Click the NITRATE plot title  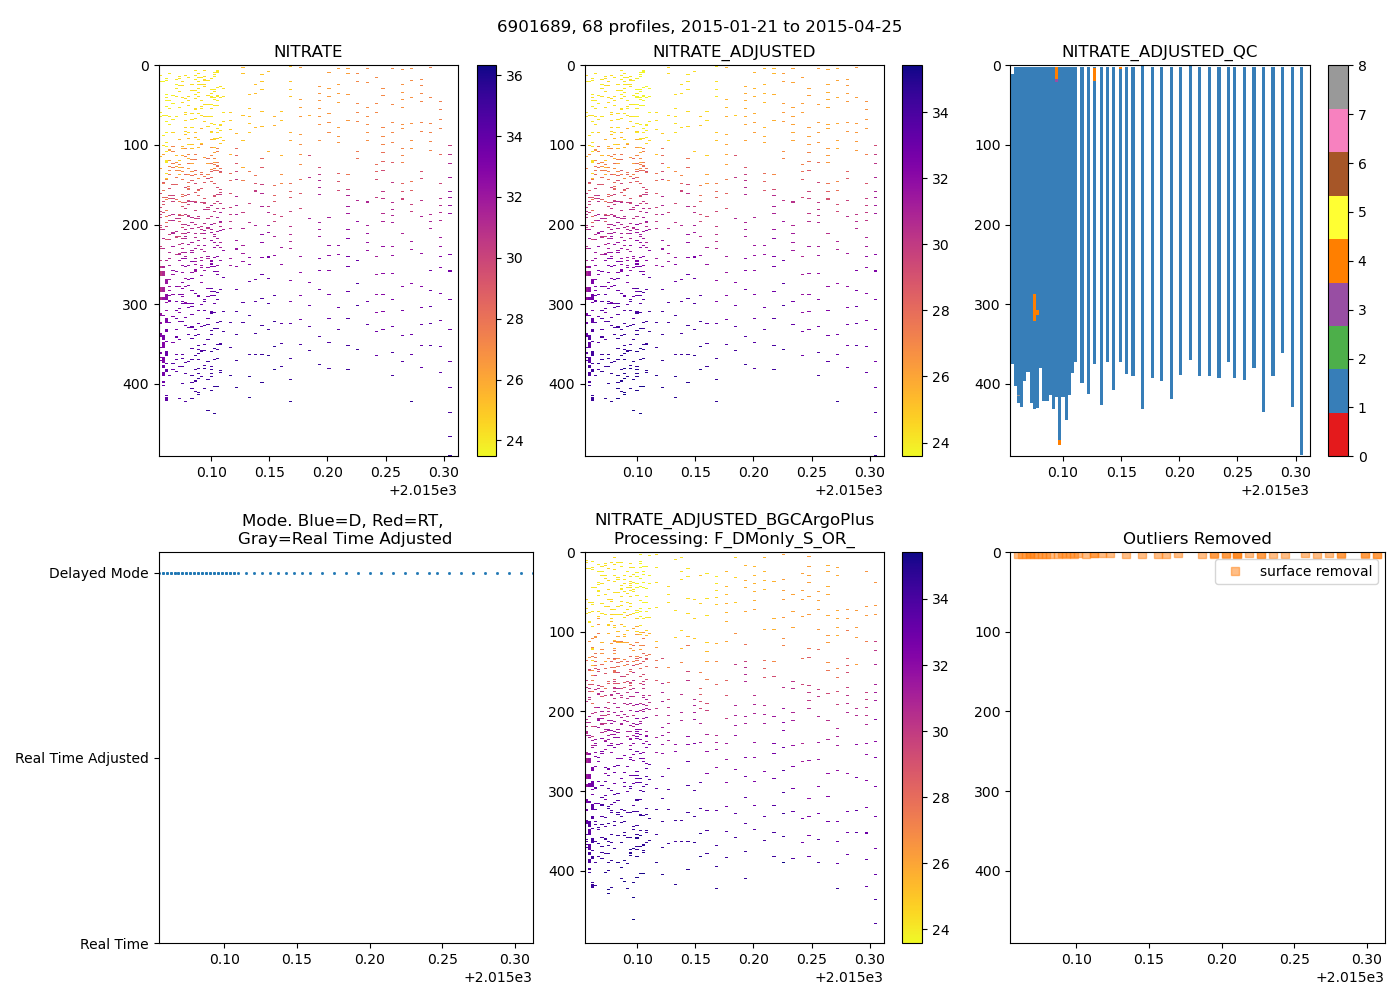pyautogui.click(x=308, y=52)
